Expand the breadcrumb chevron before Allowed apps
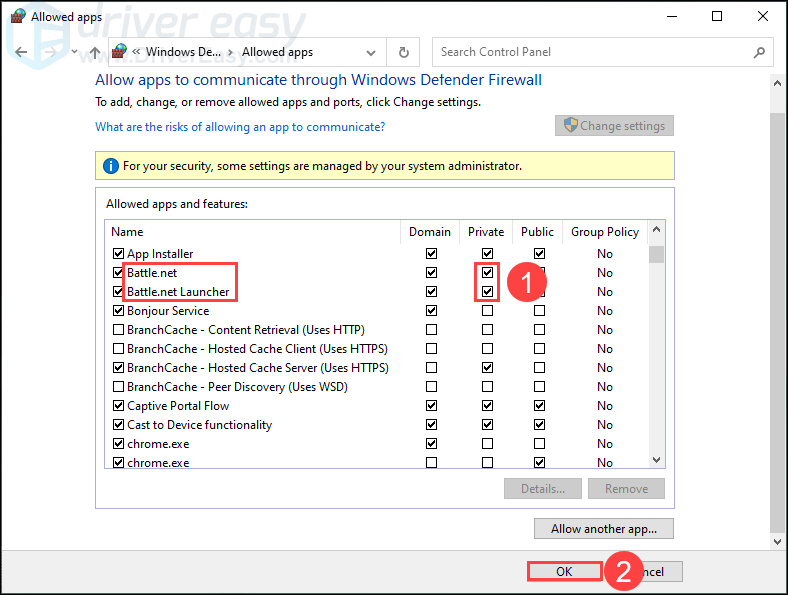 [232, 52]
